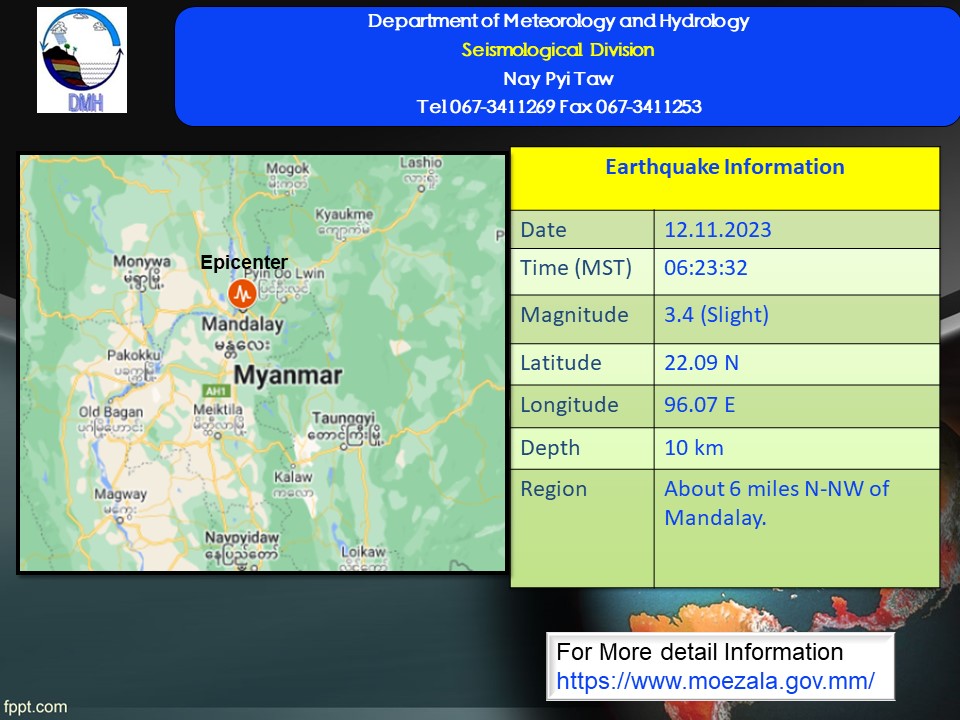Select the longitude value 96.07 E
960x720 pixels.
699,405
